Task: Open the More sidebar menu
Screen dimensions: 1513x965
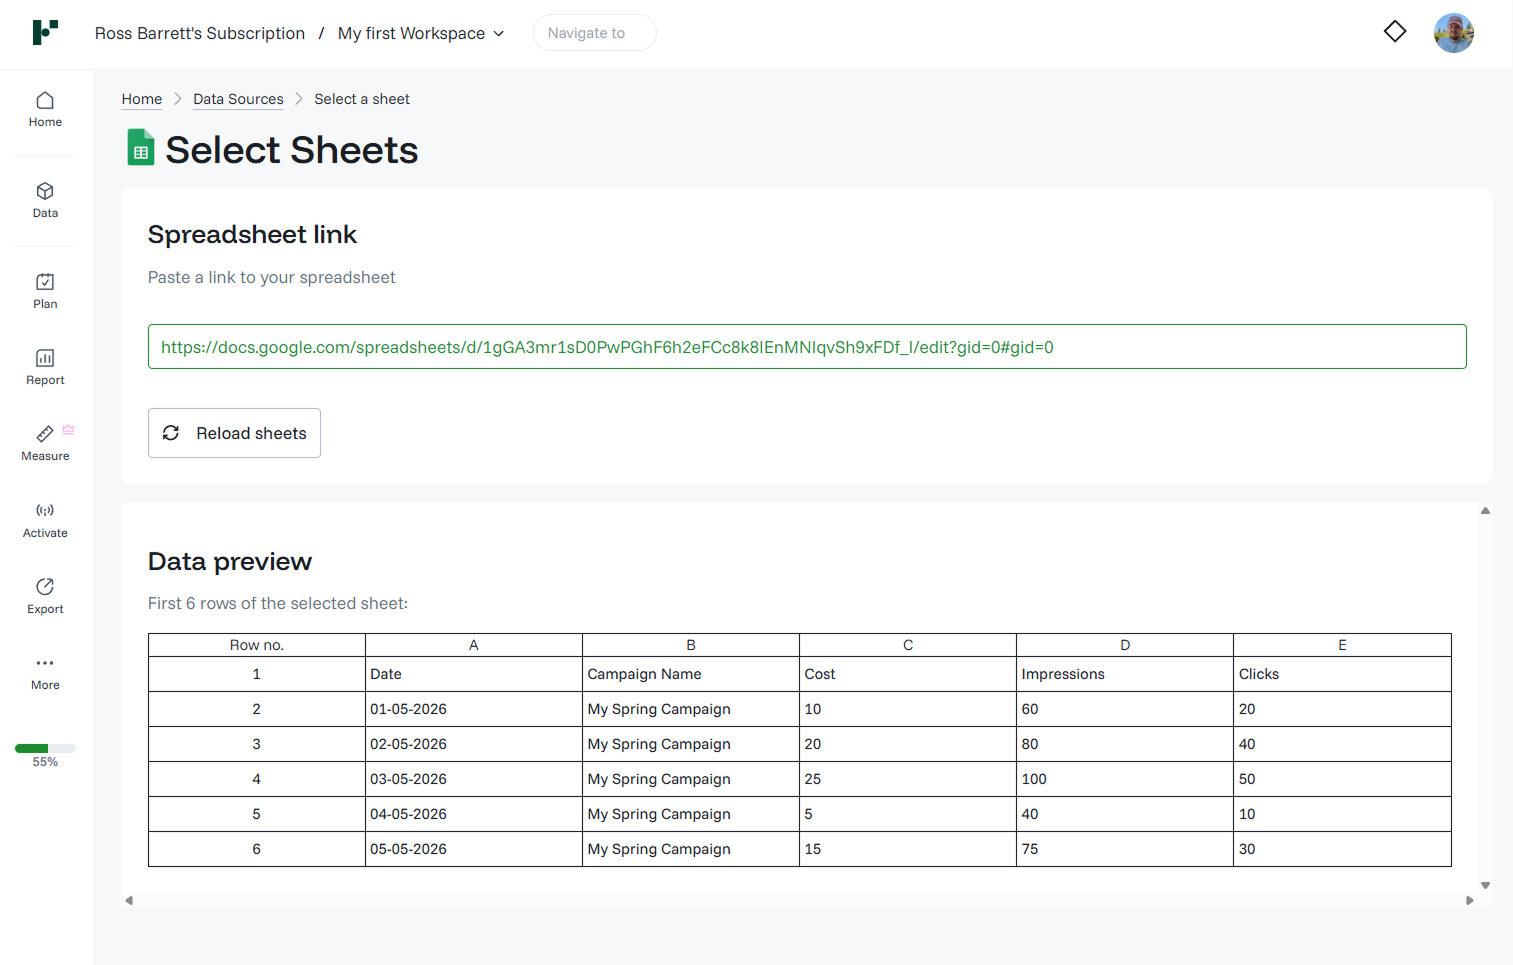Action: [x=45, y=673]
